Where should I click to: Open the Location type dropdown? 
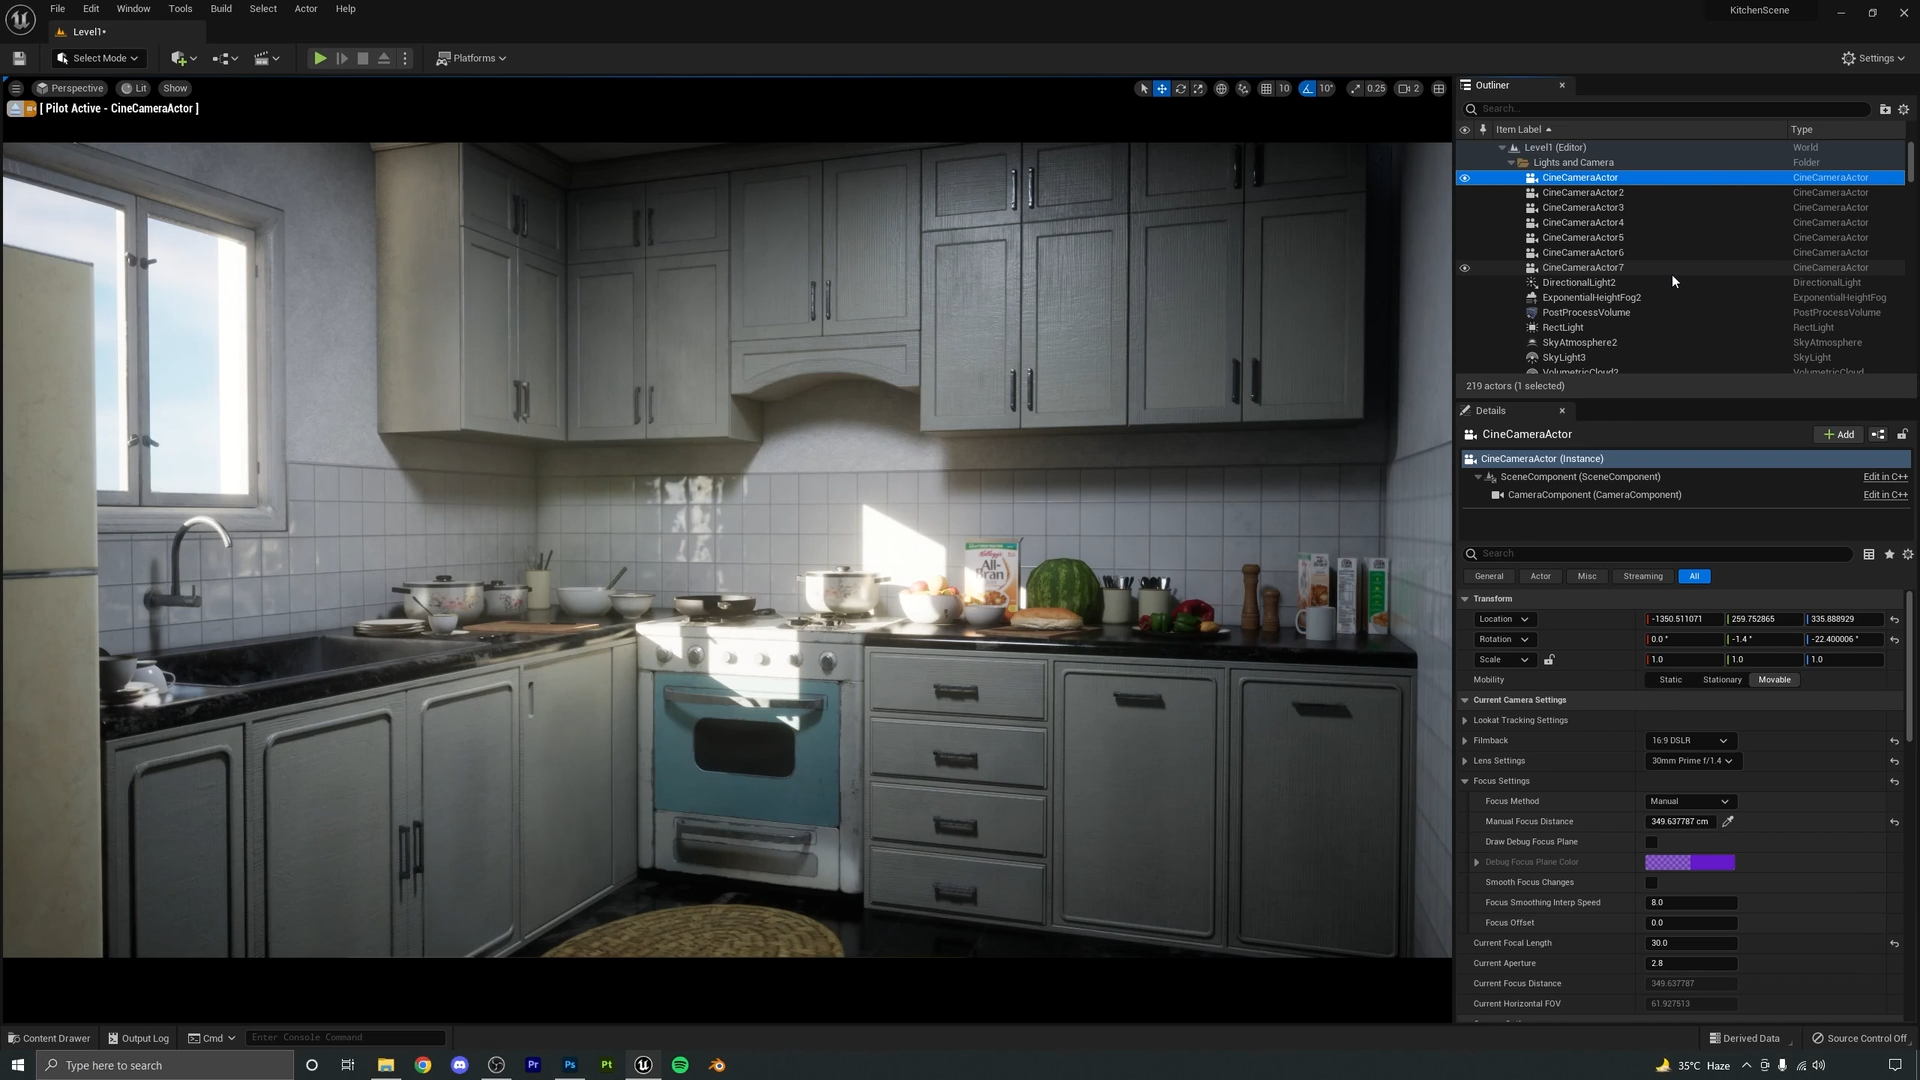(x=1504, y=620)
